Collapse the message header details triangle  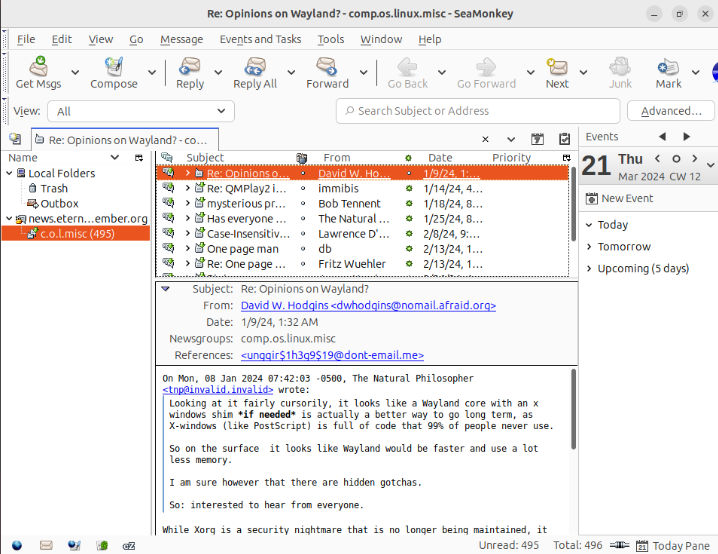coord(165,288)
